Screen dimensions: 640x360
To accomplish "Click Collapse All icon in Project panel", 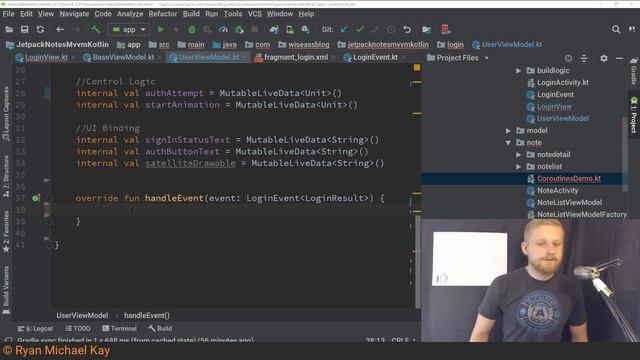I will 584,58.
